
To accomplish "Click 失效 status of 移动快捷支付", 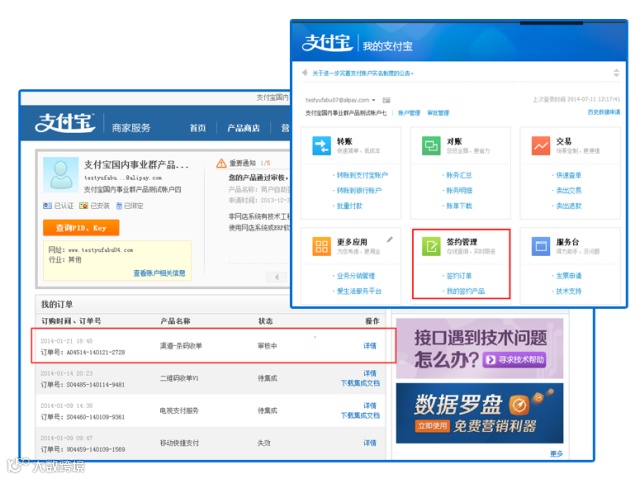I will click(264, 443).
